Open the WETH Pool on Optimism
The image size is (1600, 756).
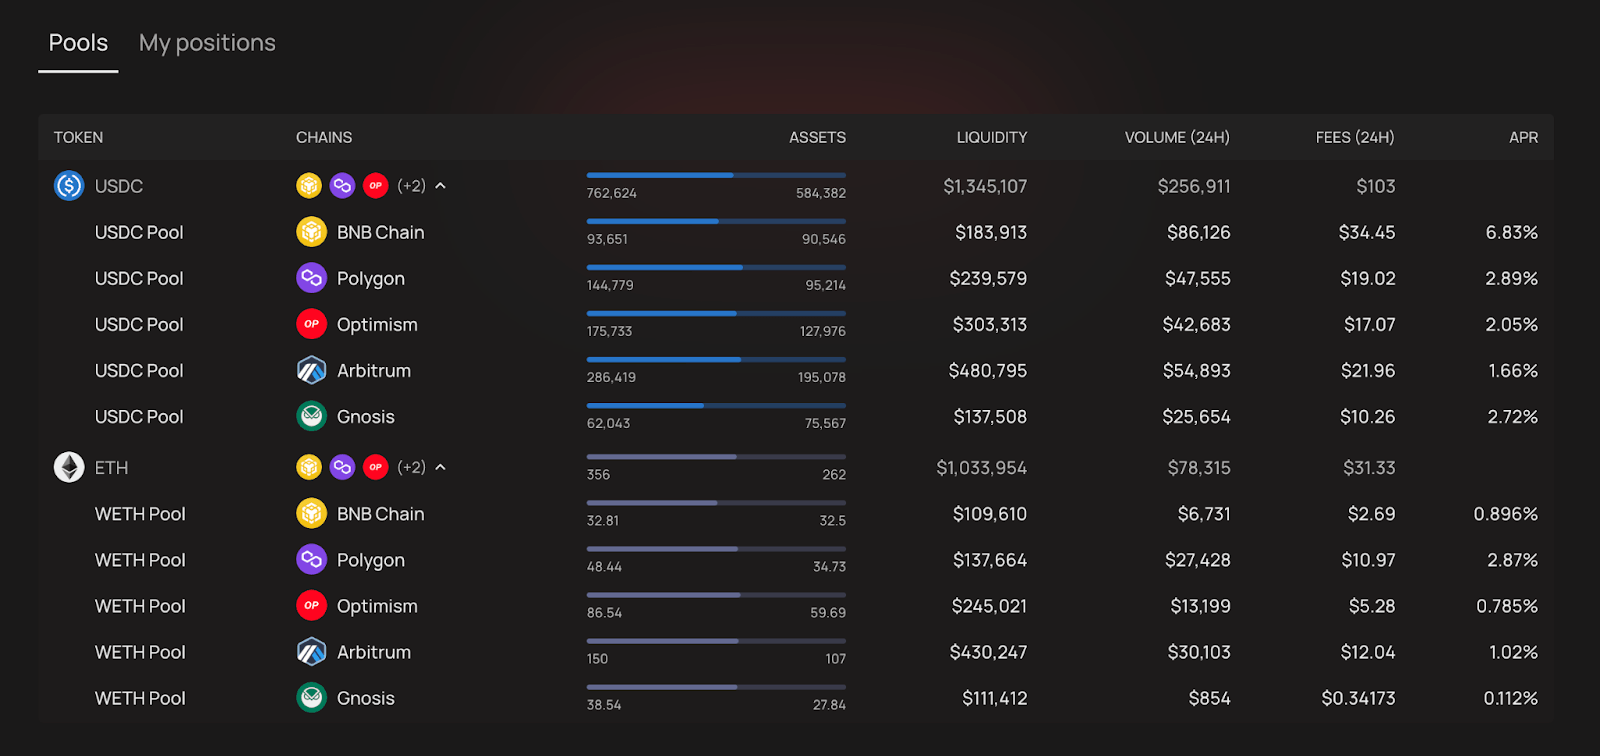click(796, 606)
